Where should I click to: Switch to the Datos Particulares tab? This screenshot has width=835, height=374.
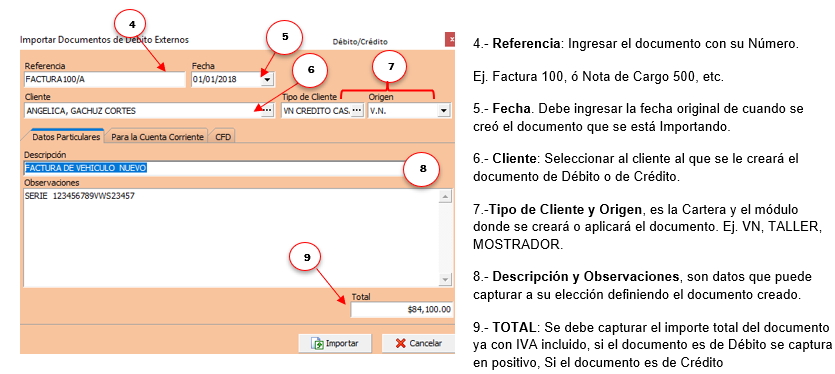[66, 136]
